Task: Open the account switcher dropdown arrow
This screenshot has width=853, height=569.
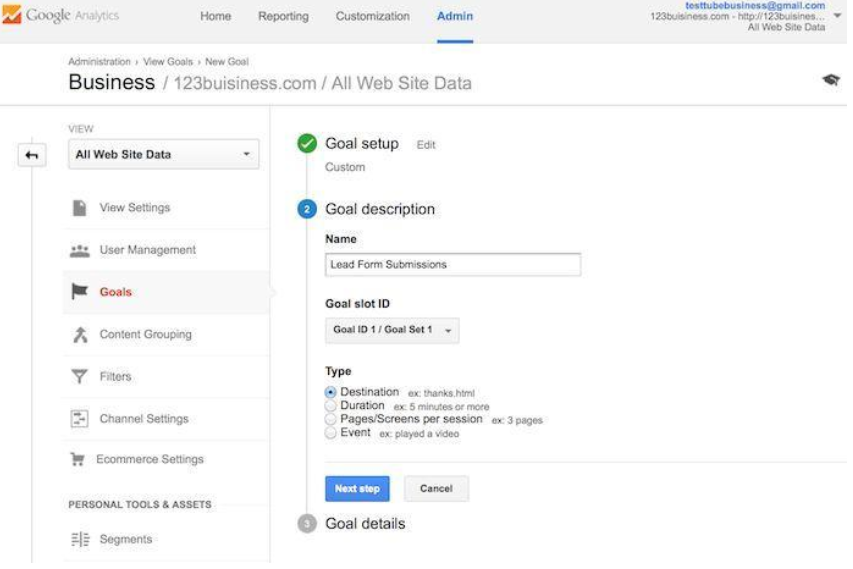Action: 837,16
